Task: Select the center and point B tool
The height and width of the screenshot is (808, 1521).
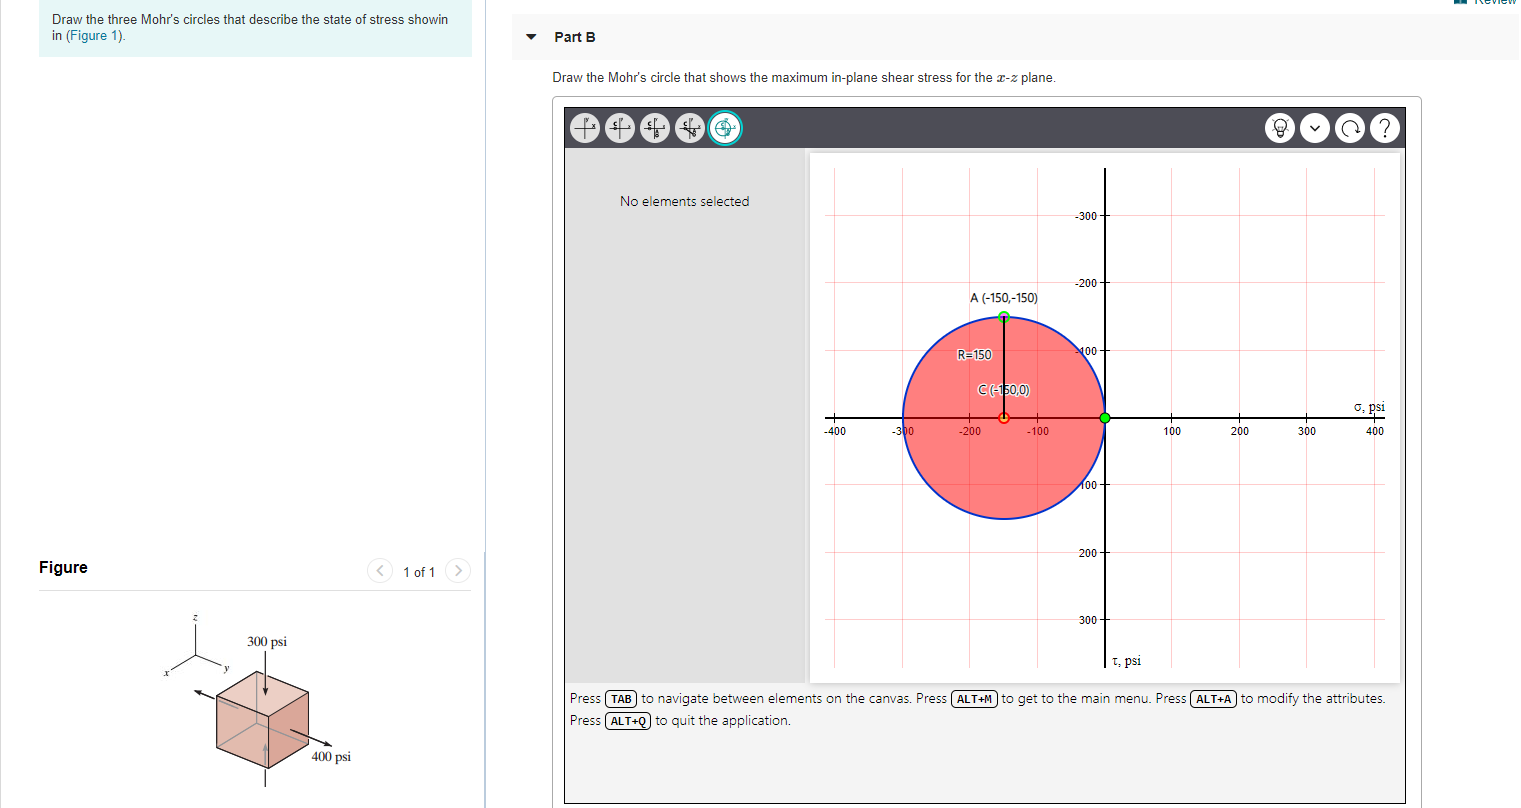Action: 655,128
